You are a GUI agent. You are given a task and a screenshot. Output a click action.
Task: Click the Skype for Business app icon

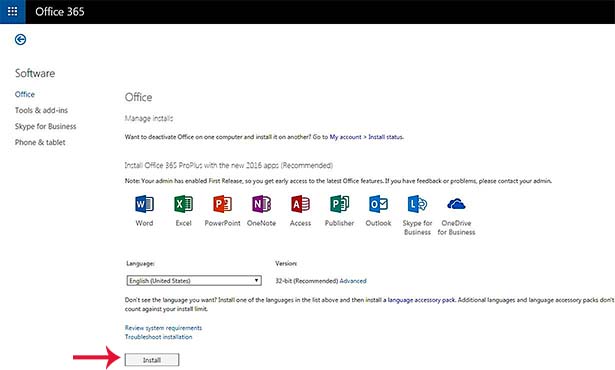[417, 204]
